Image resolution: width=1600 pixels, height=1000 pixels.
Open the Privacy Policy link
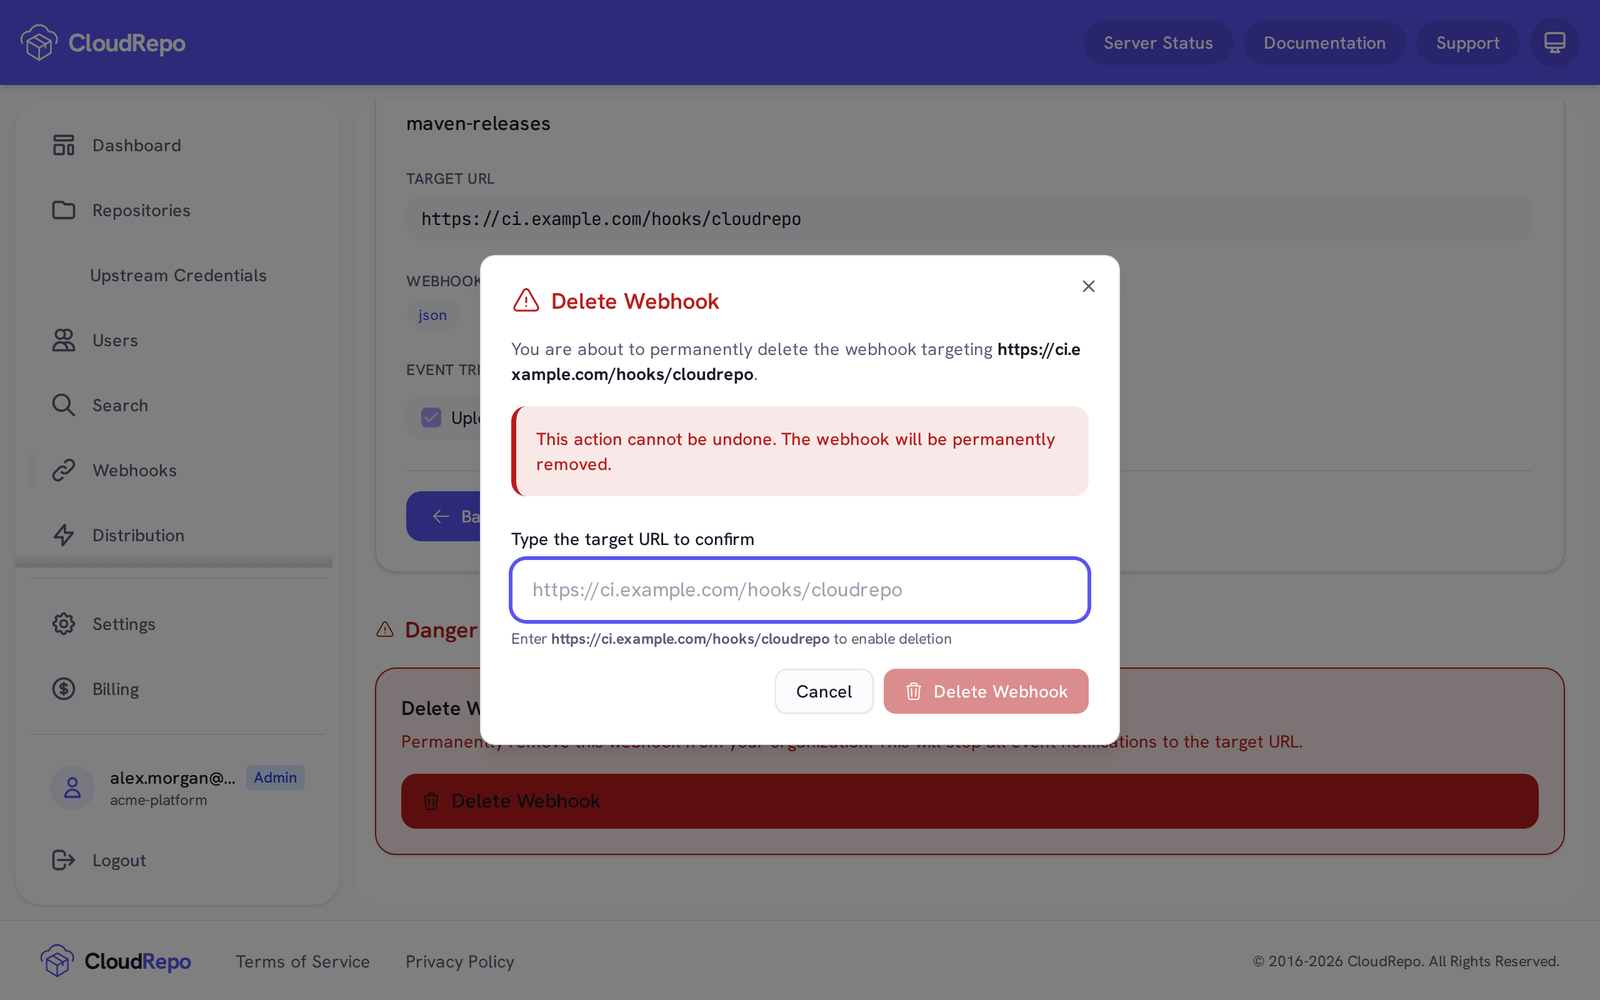click(460, 961)
